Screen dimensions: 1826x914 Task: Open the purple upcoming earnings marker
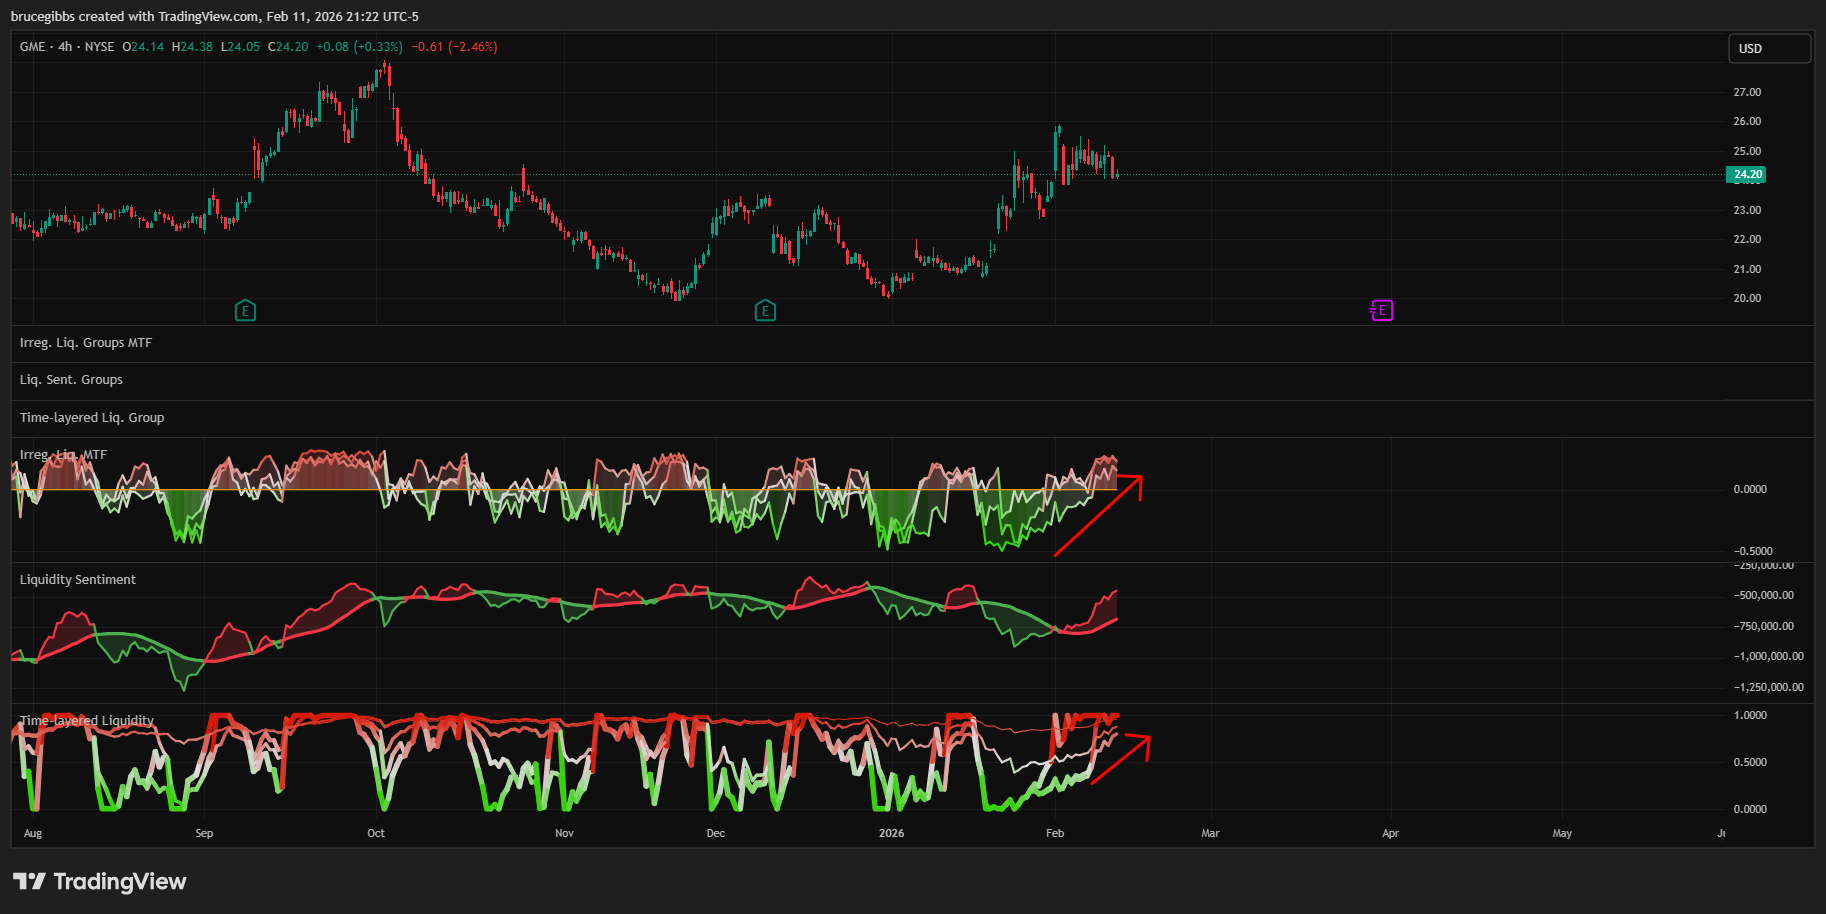(1381, 311)
